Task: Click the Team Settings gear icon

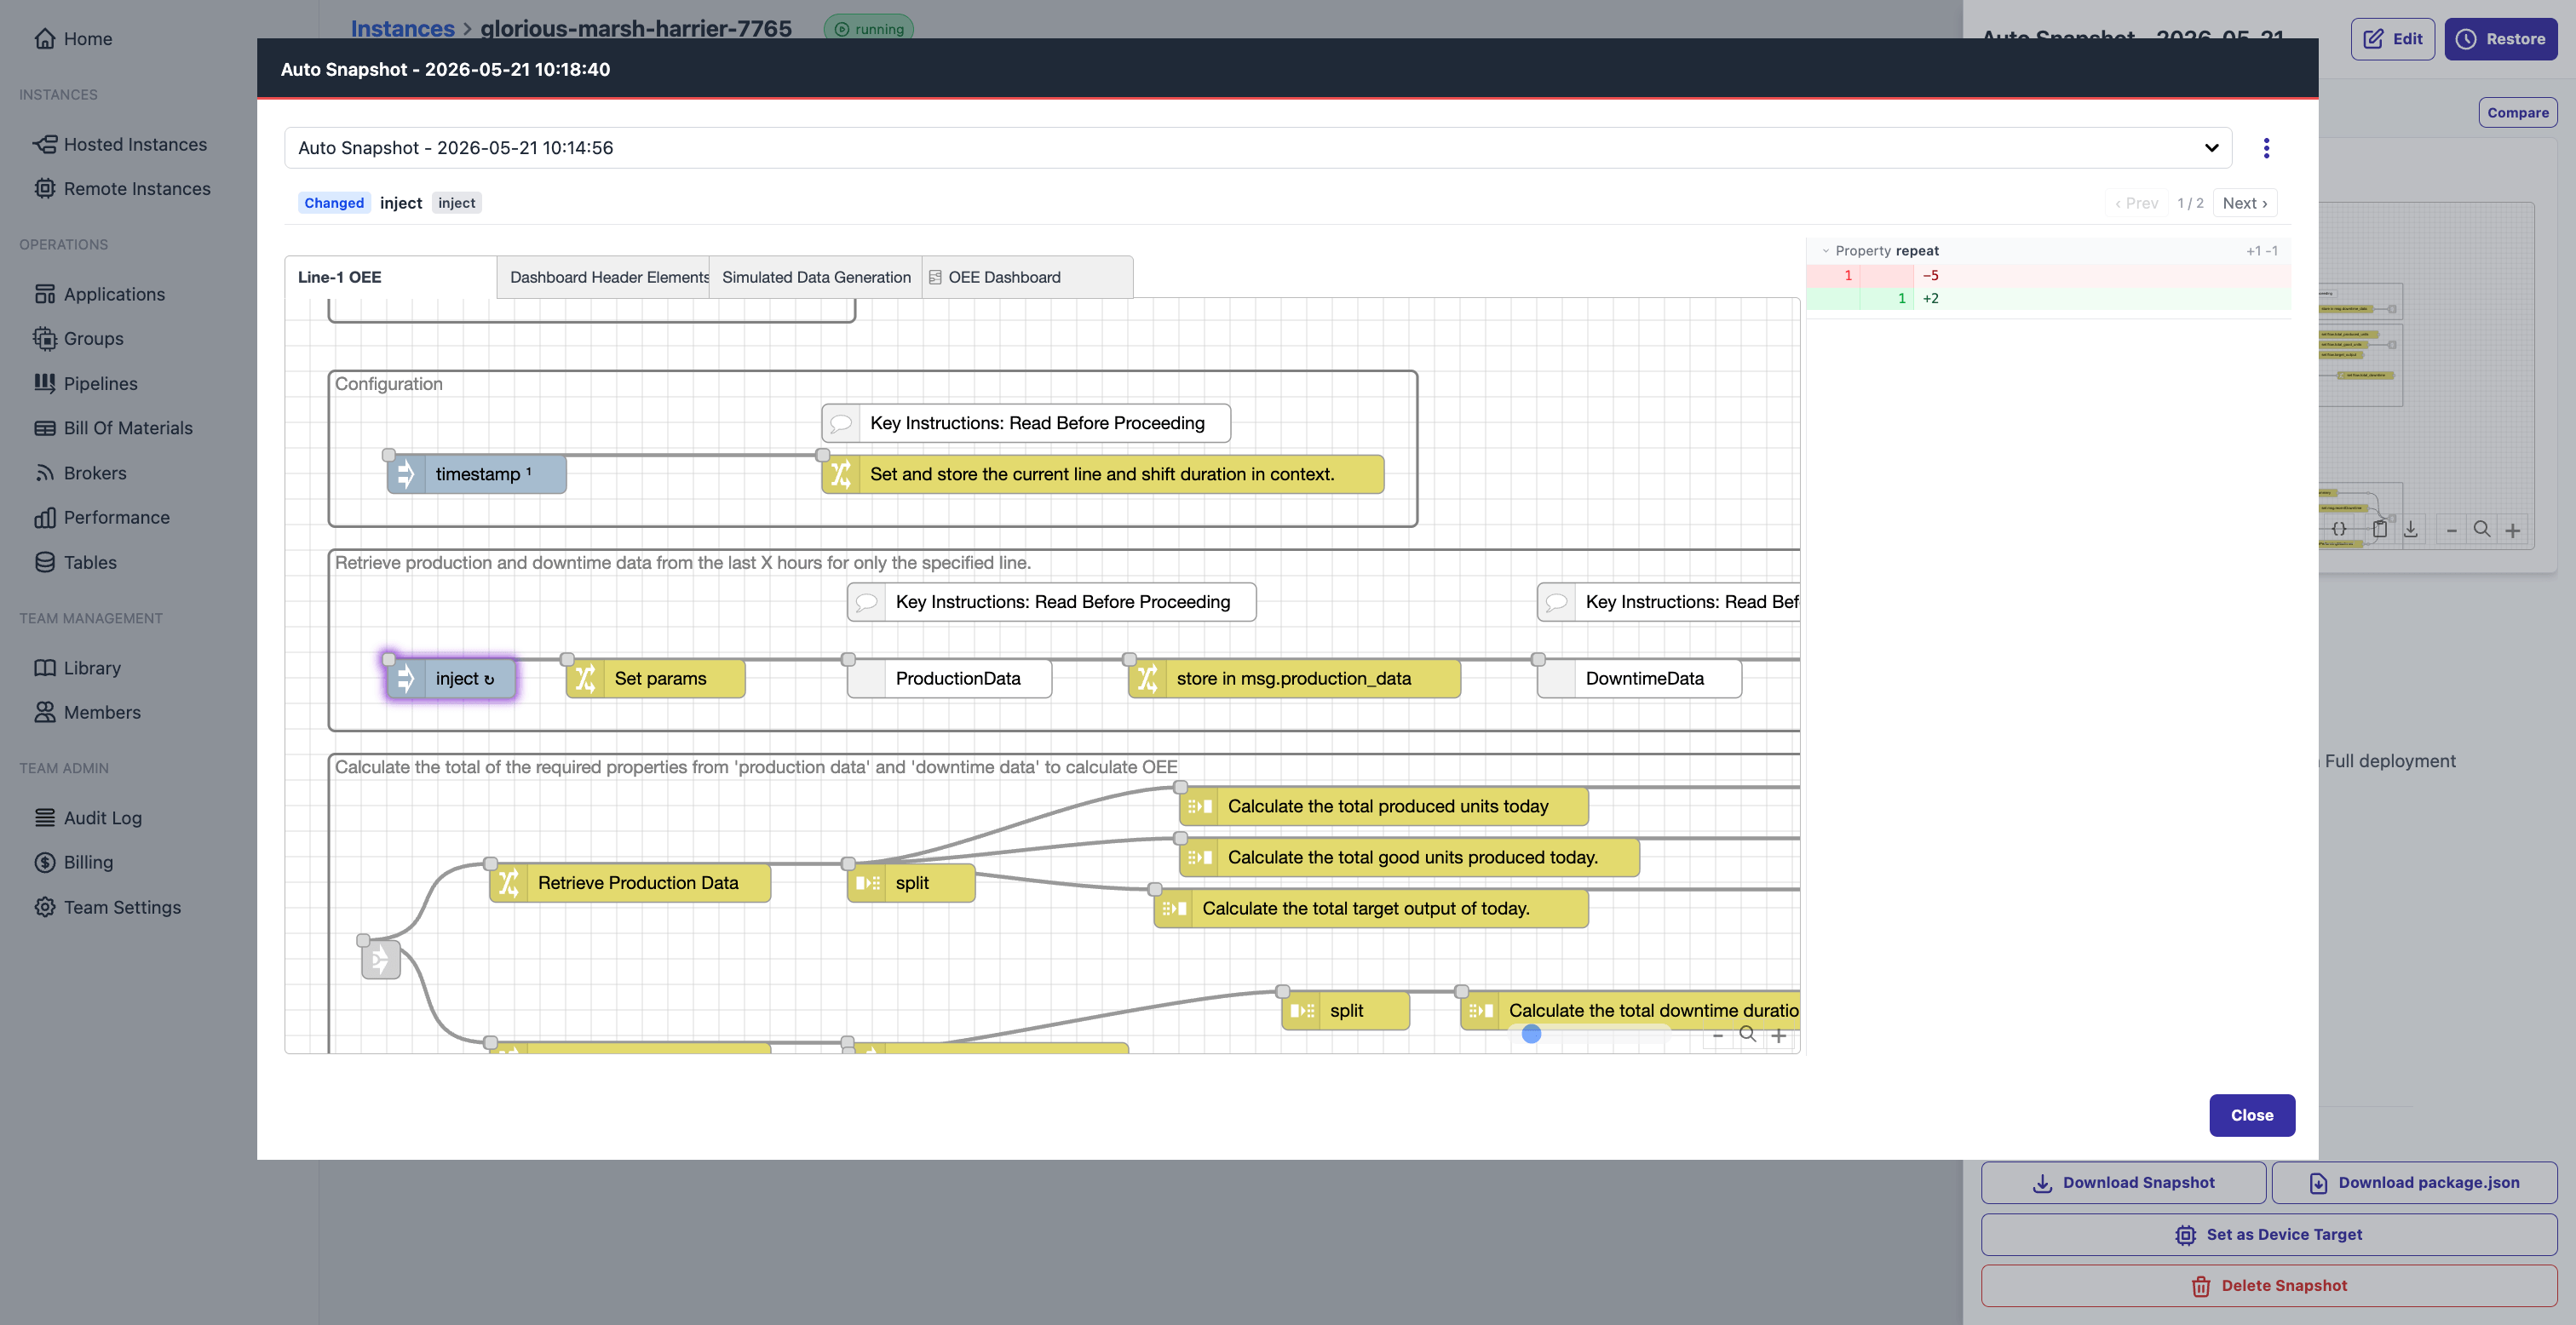Action: tap(45, 907)
